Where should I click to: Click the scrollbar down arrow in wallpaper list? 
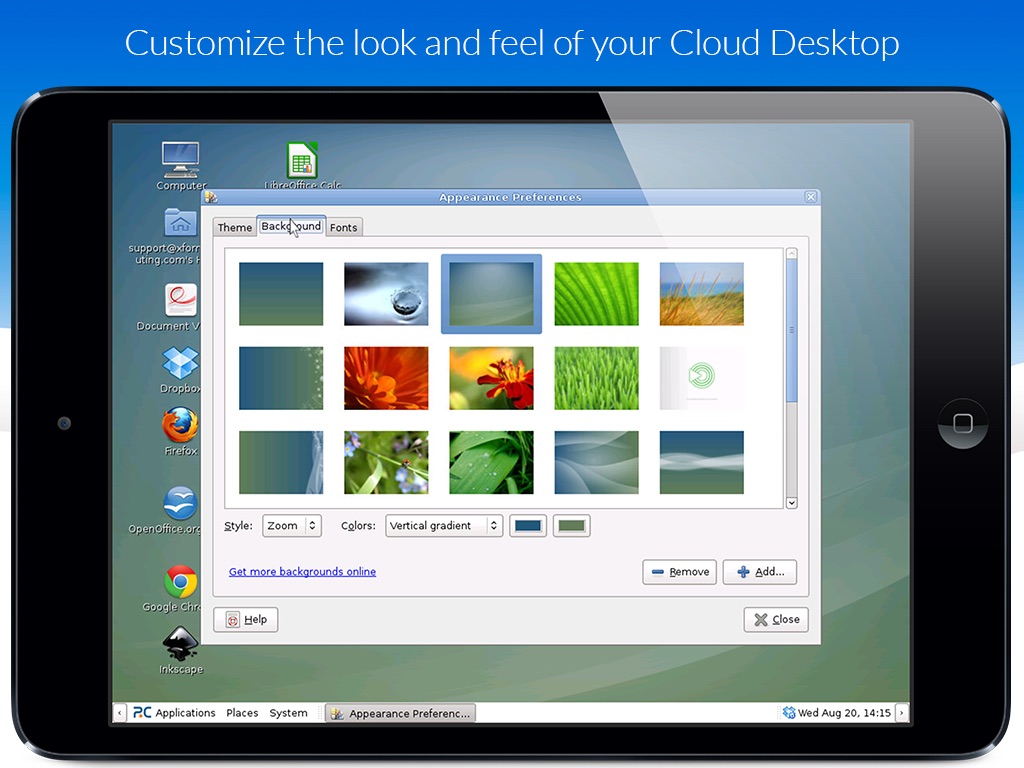click(x=792, y=503)
